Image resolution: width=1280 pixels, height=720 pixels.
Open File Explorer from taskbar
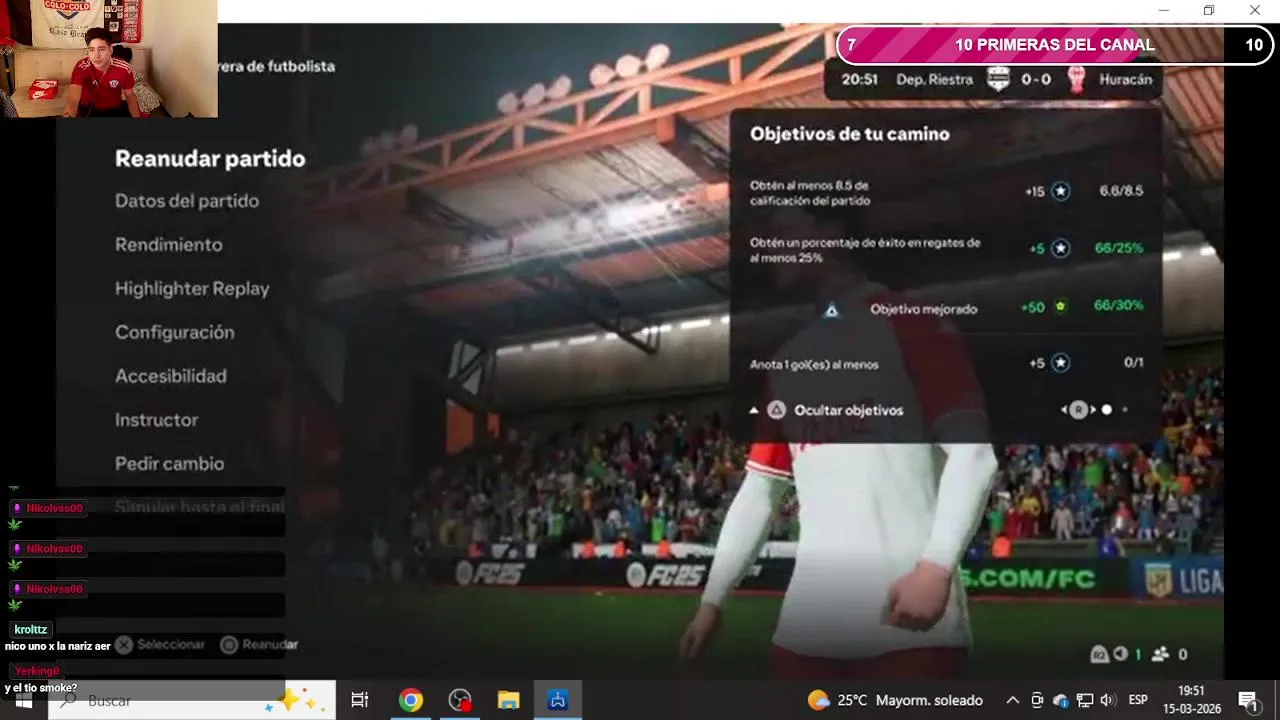pos(509,700)
